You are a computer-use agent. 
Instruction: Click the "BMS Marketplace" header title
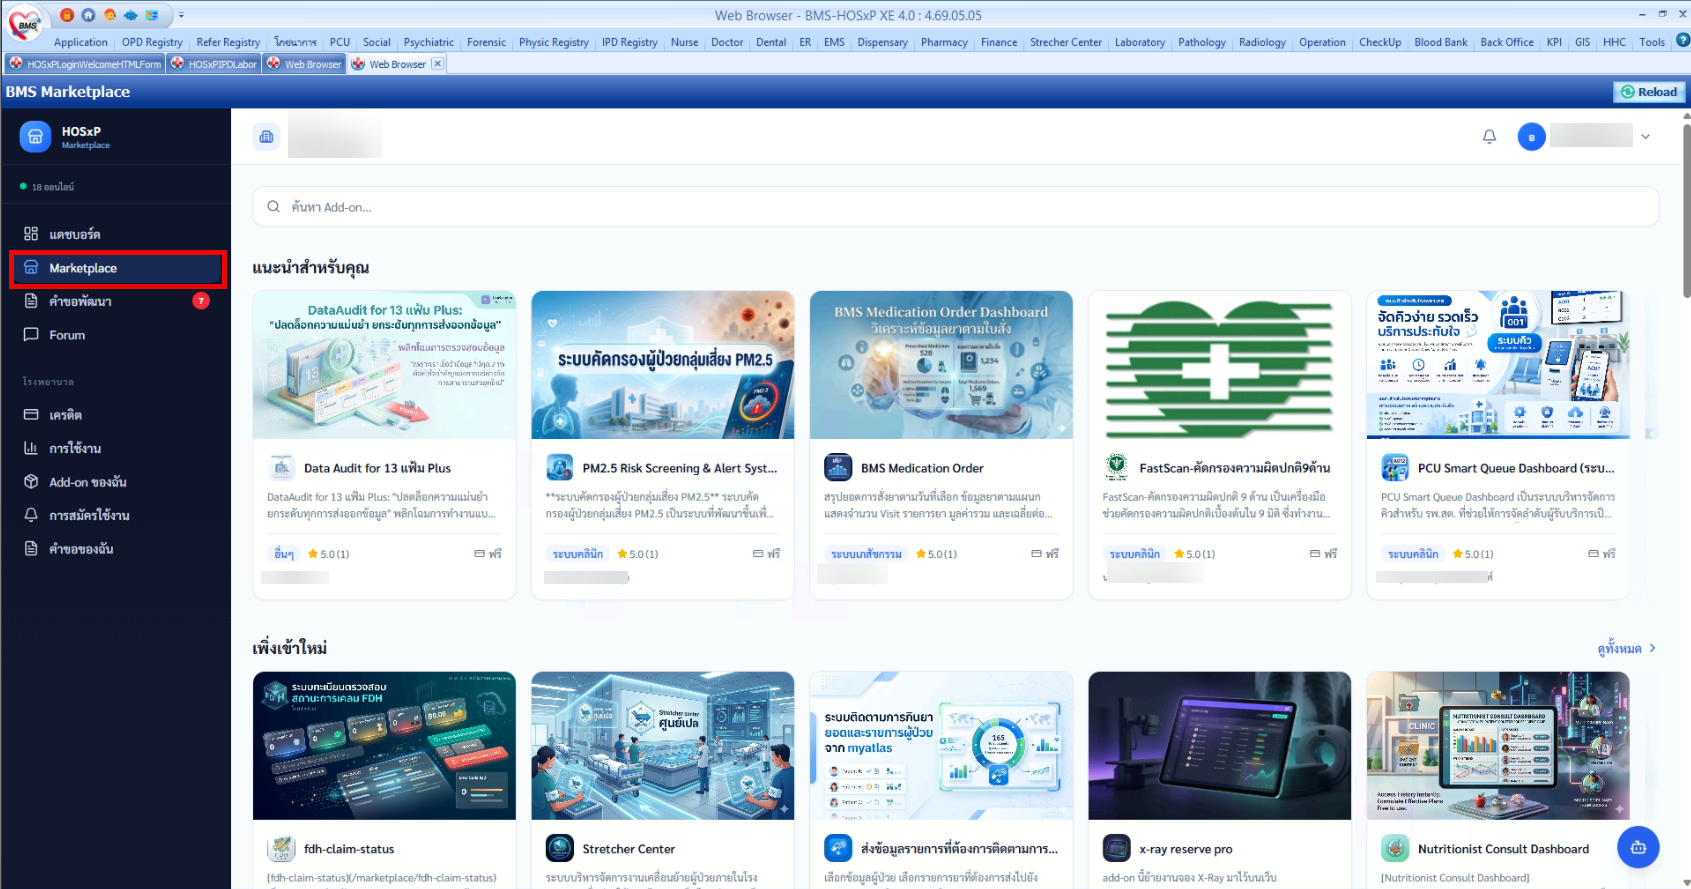click(x=68, y=92)
